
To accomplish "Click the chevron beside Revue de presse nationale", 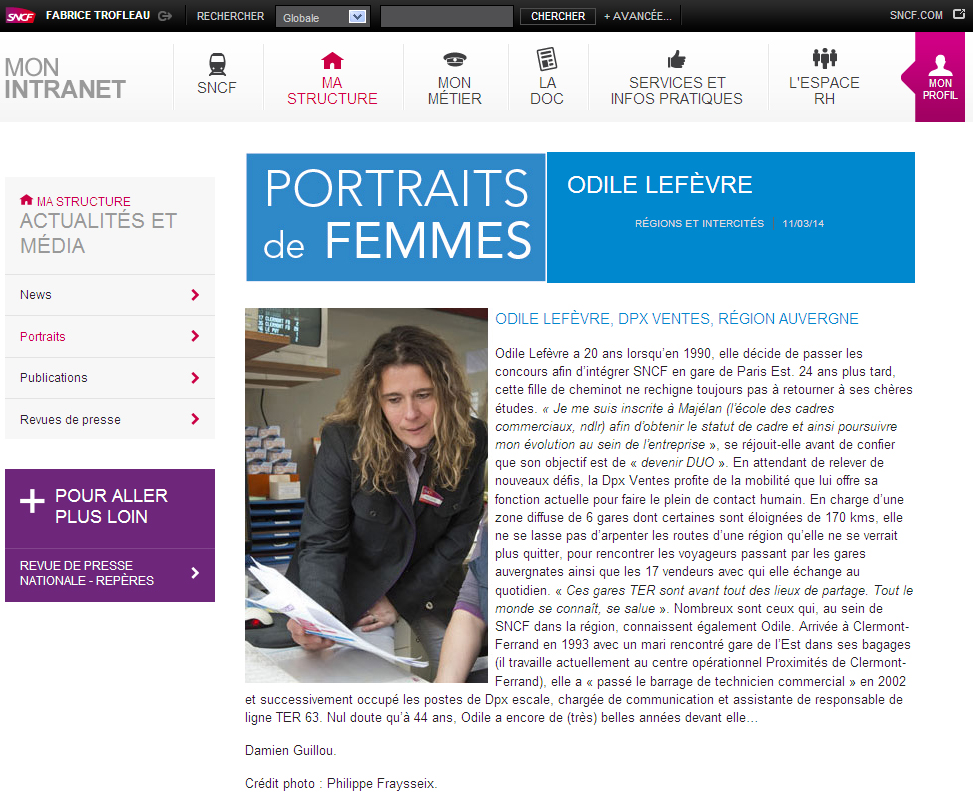I will (x=195, y=573).
